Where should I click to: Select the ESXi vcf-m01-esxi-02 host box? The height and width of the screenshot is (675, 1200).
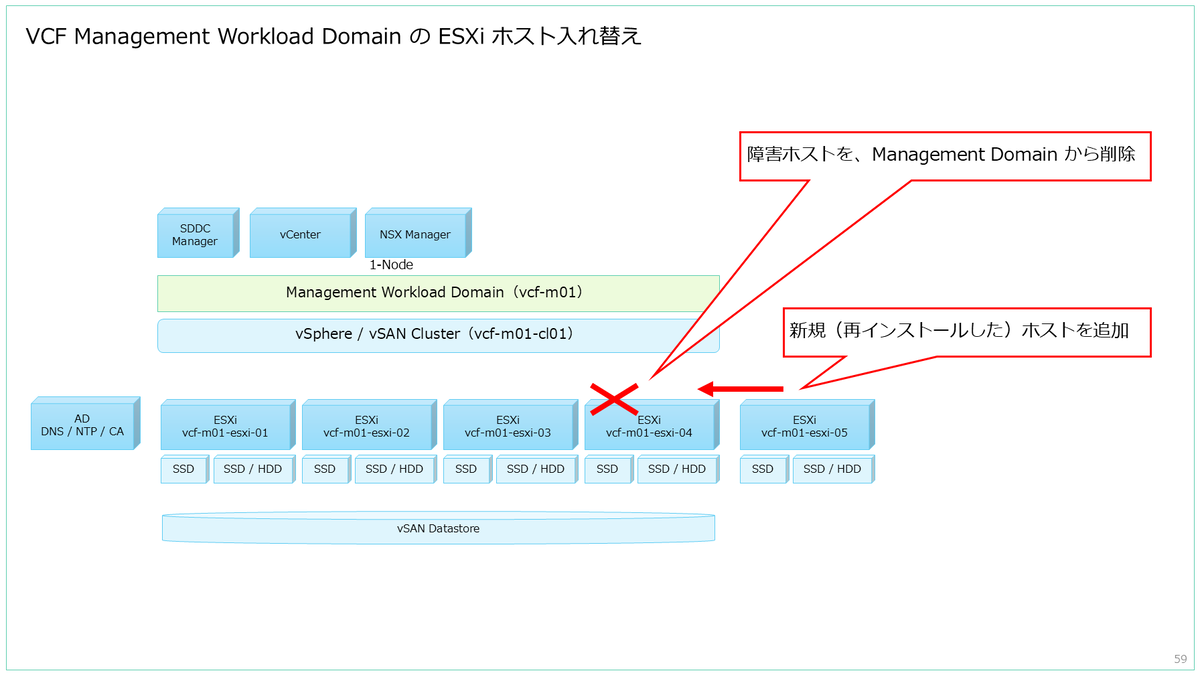click(x=369, y=425)
